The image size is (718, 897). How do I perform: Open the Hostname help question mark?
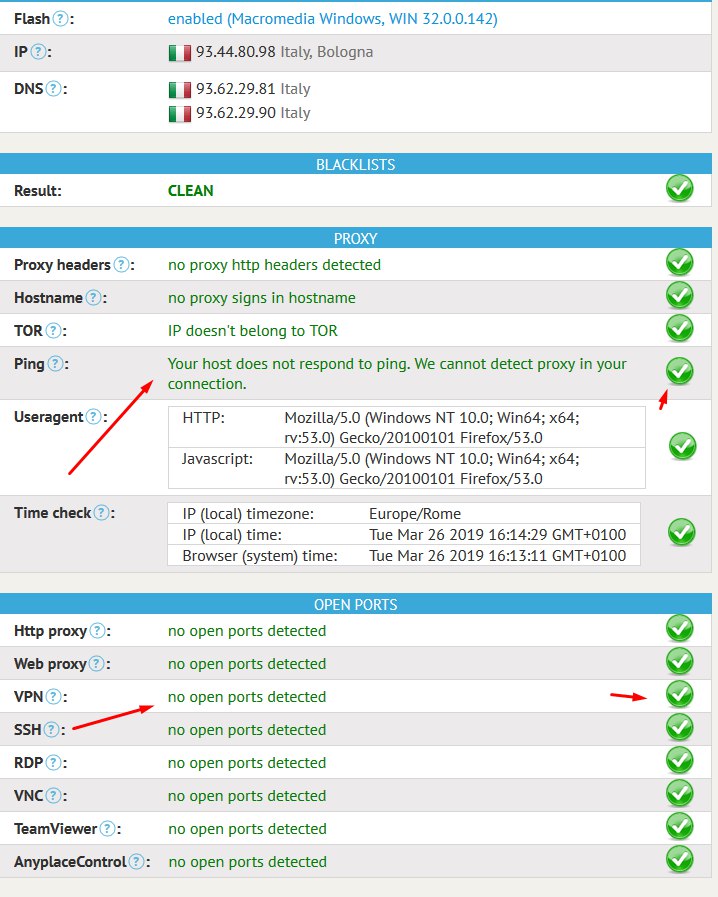[94, 298]
